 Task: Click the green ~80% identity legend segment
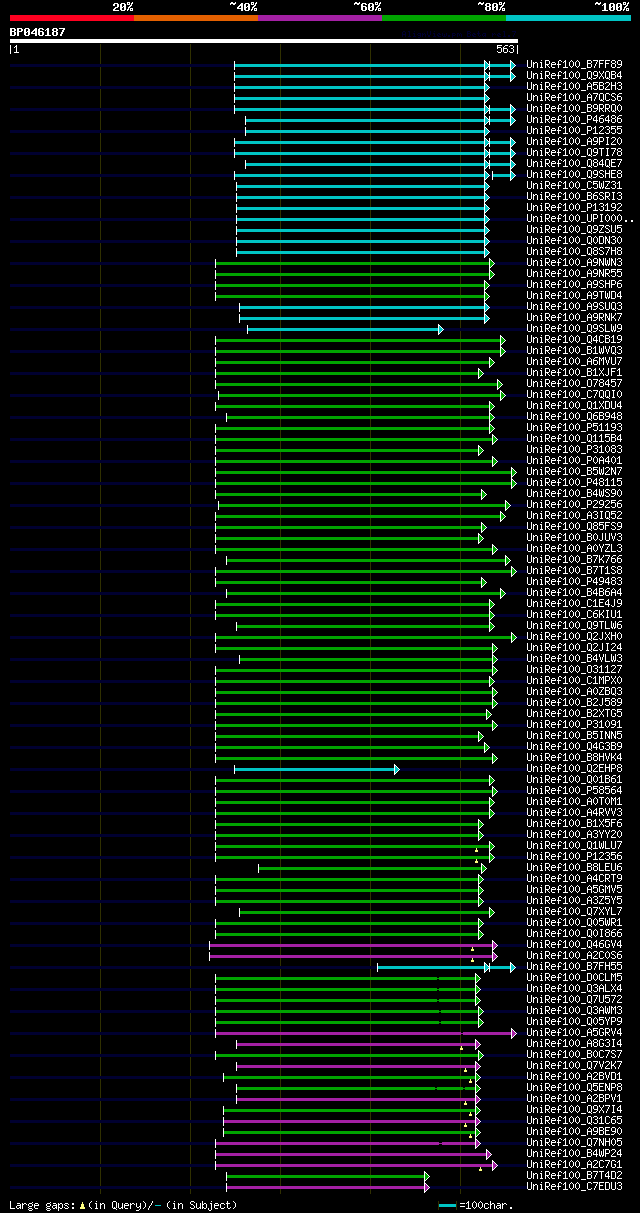pyautogui.click(x=443, y=17)
